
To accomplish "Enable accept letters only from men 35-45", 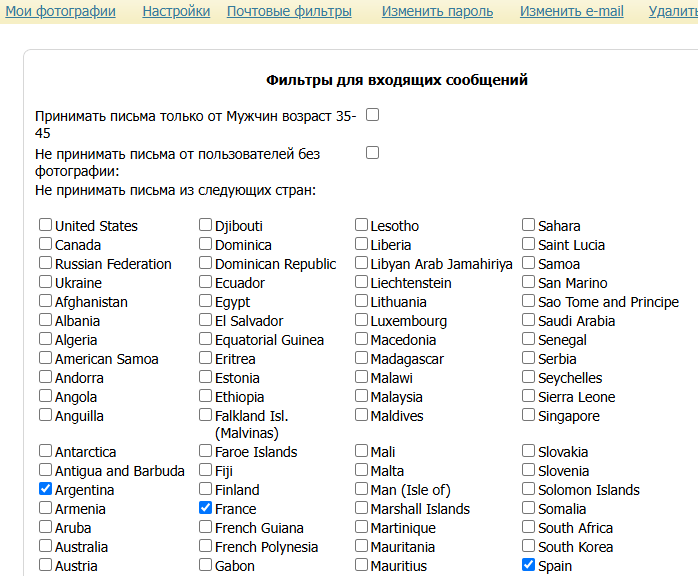I will pos(372,115).
